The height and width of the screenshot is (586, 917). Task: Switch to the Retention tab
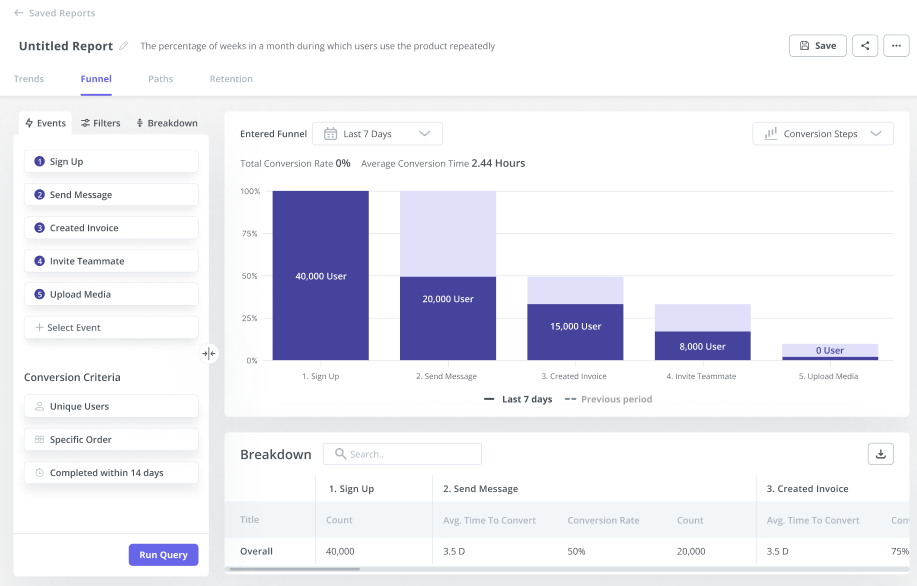pos(231,79)
